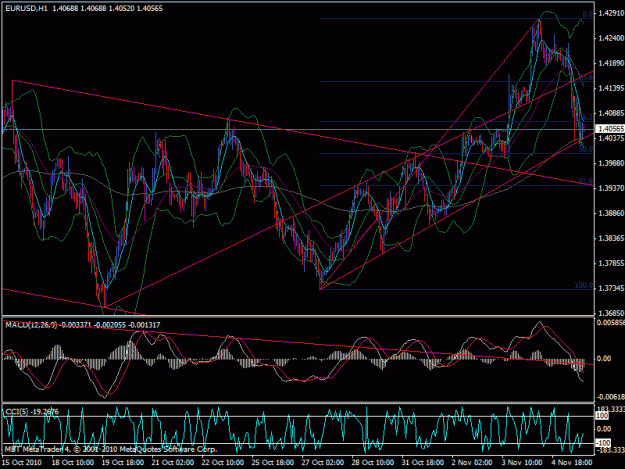Click the 1.42400 price axis label
The width and height of the screenshot is (625, 469).
(611, 38)
